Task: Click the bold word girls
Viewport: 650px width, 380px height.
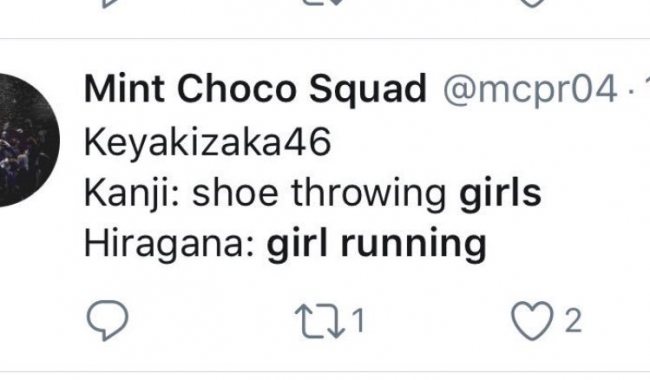Action: (500, 193)
